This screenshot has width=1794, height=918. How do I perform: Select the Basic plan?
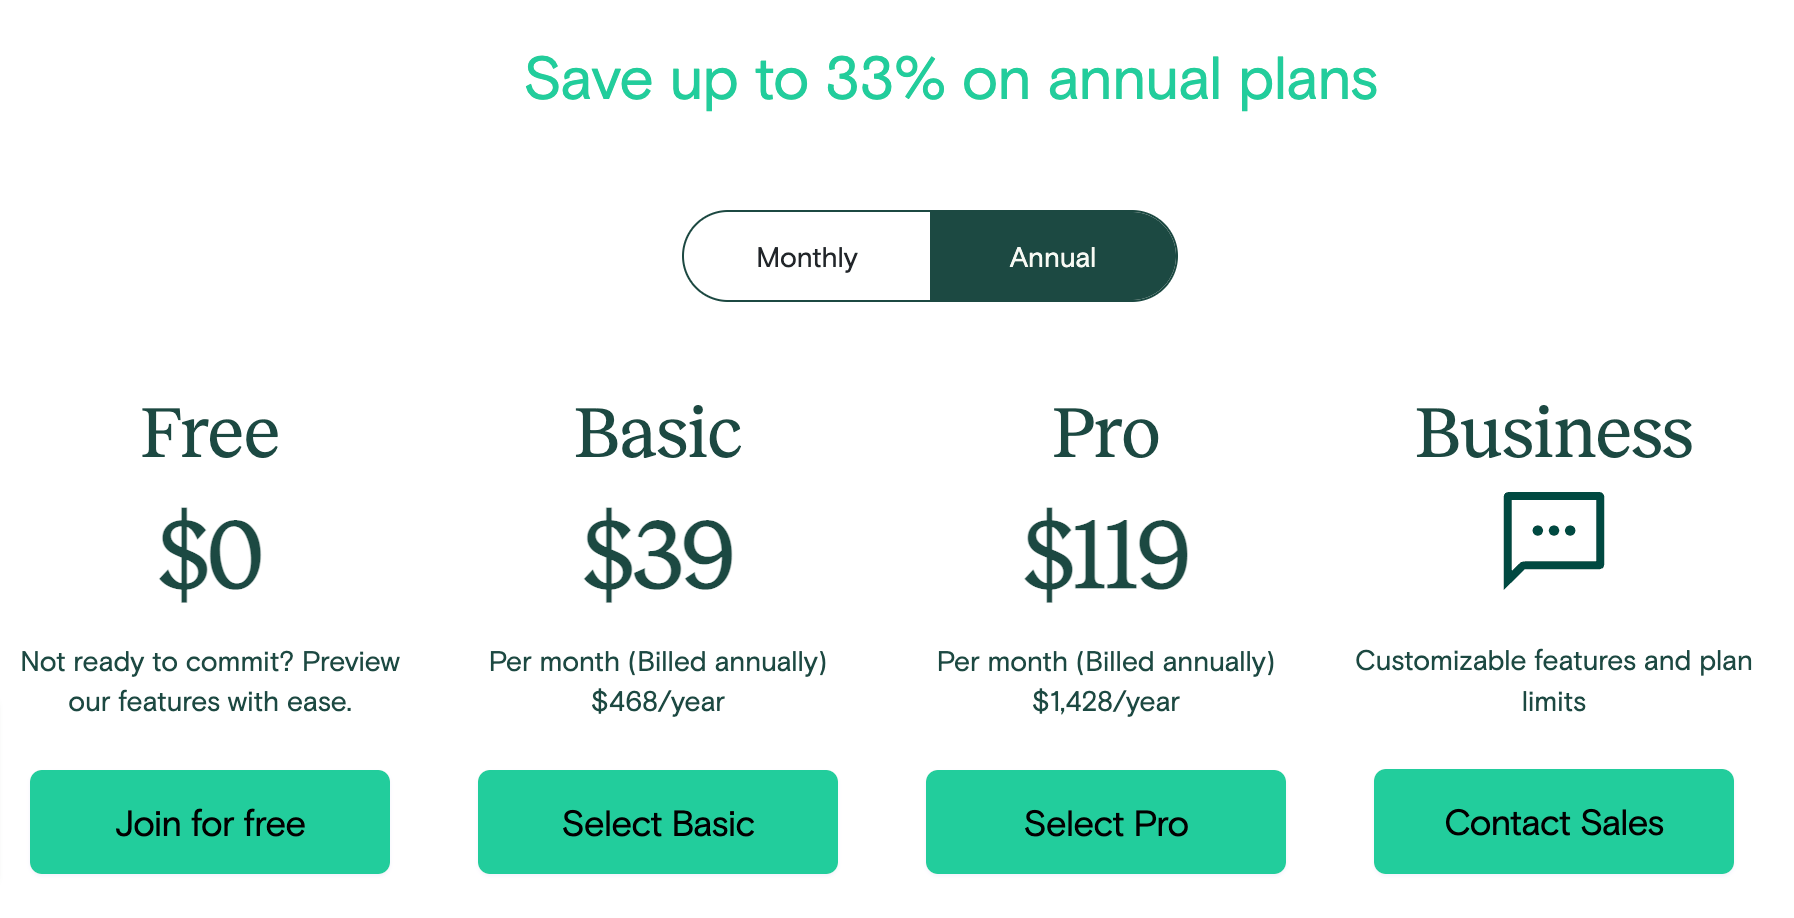[x=657, y=822]
